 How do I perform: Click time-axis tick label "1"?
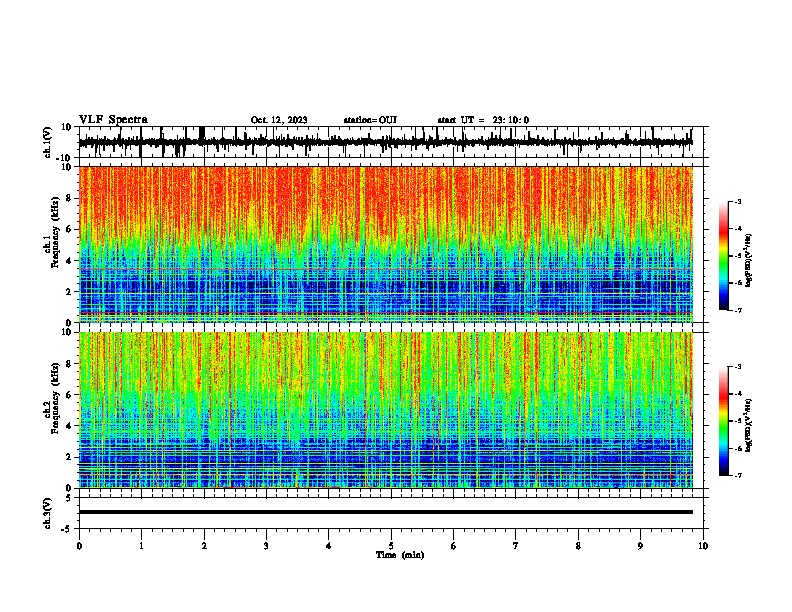click(141, 546)
